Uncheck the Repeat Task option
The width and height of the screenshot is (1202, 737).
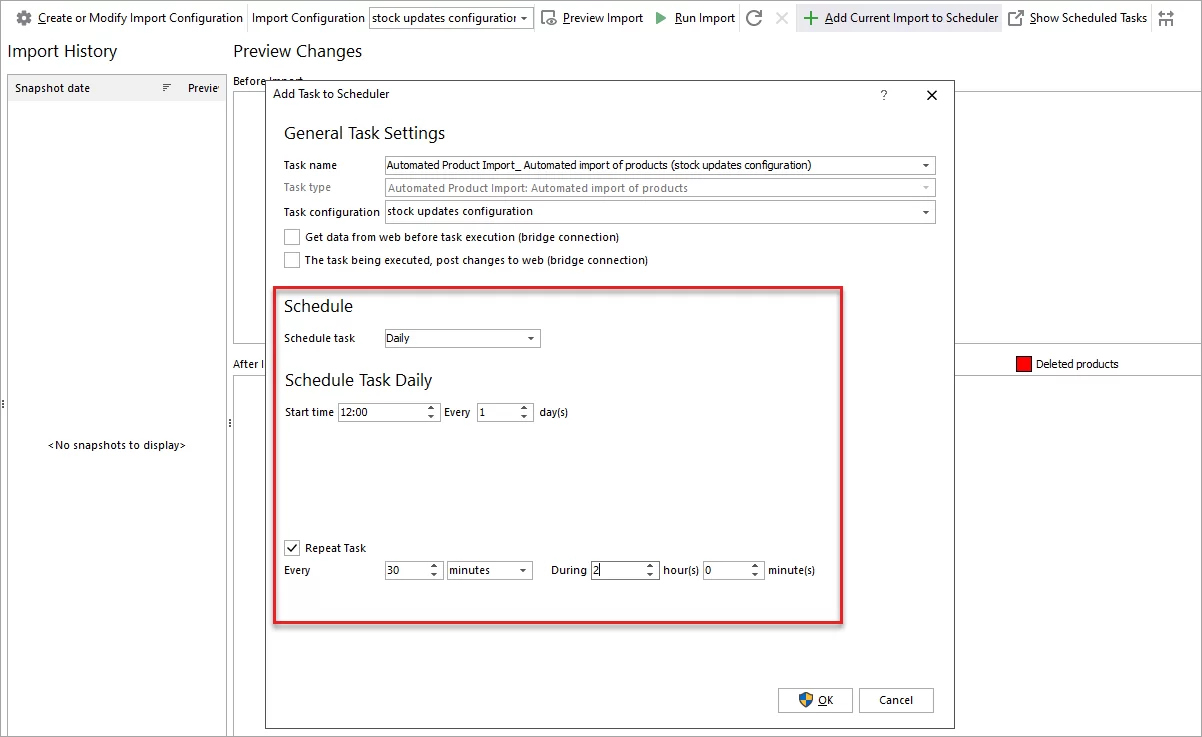(x=292, y=547)
